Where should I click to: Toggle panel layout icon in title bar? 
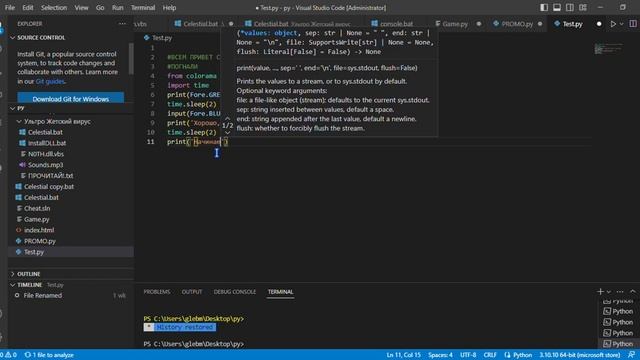tap(557, 7)
